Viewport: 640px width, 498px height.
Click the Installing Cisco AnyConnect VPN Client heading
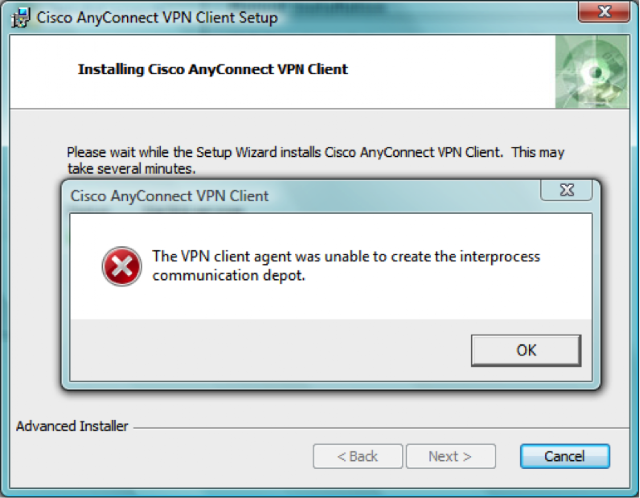tap(213, 69)
